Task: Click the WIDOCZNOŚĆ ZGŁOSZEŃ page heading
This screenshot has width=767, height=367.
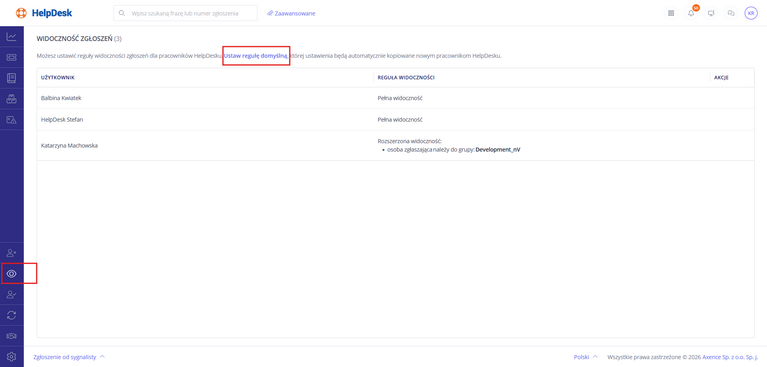Action: click(x=75, y=38)
